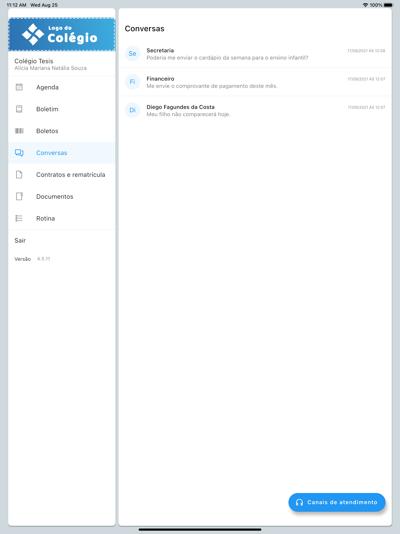Go to Contratos e rematrícula
The height and width of the screenshot is (534, 400).
click(62, 175)
